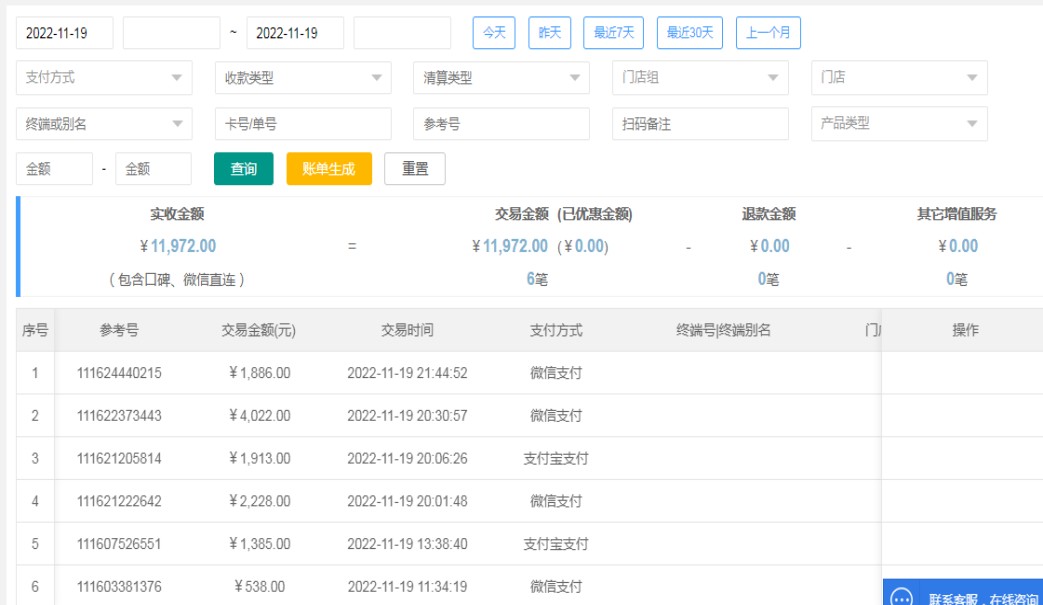
Task: Select the 最近7天 date range
Action: coord(613,33)
